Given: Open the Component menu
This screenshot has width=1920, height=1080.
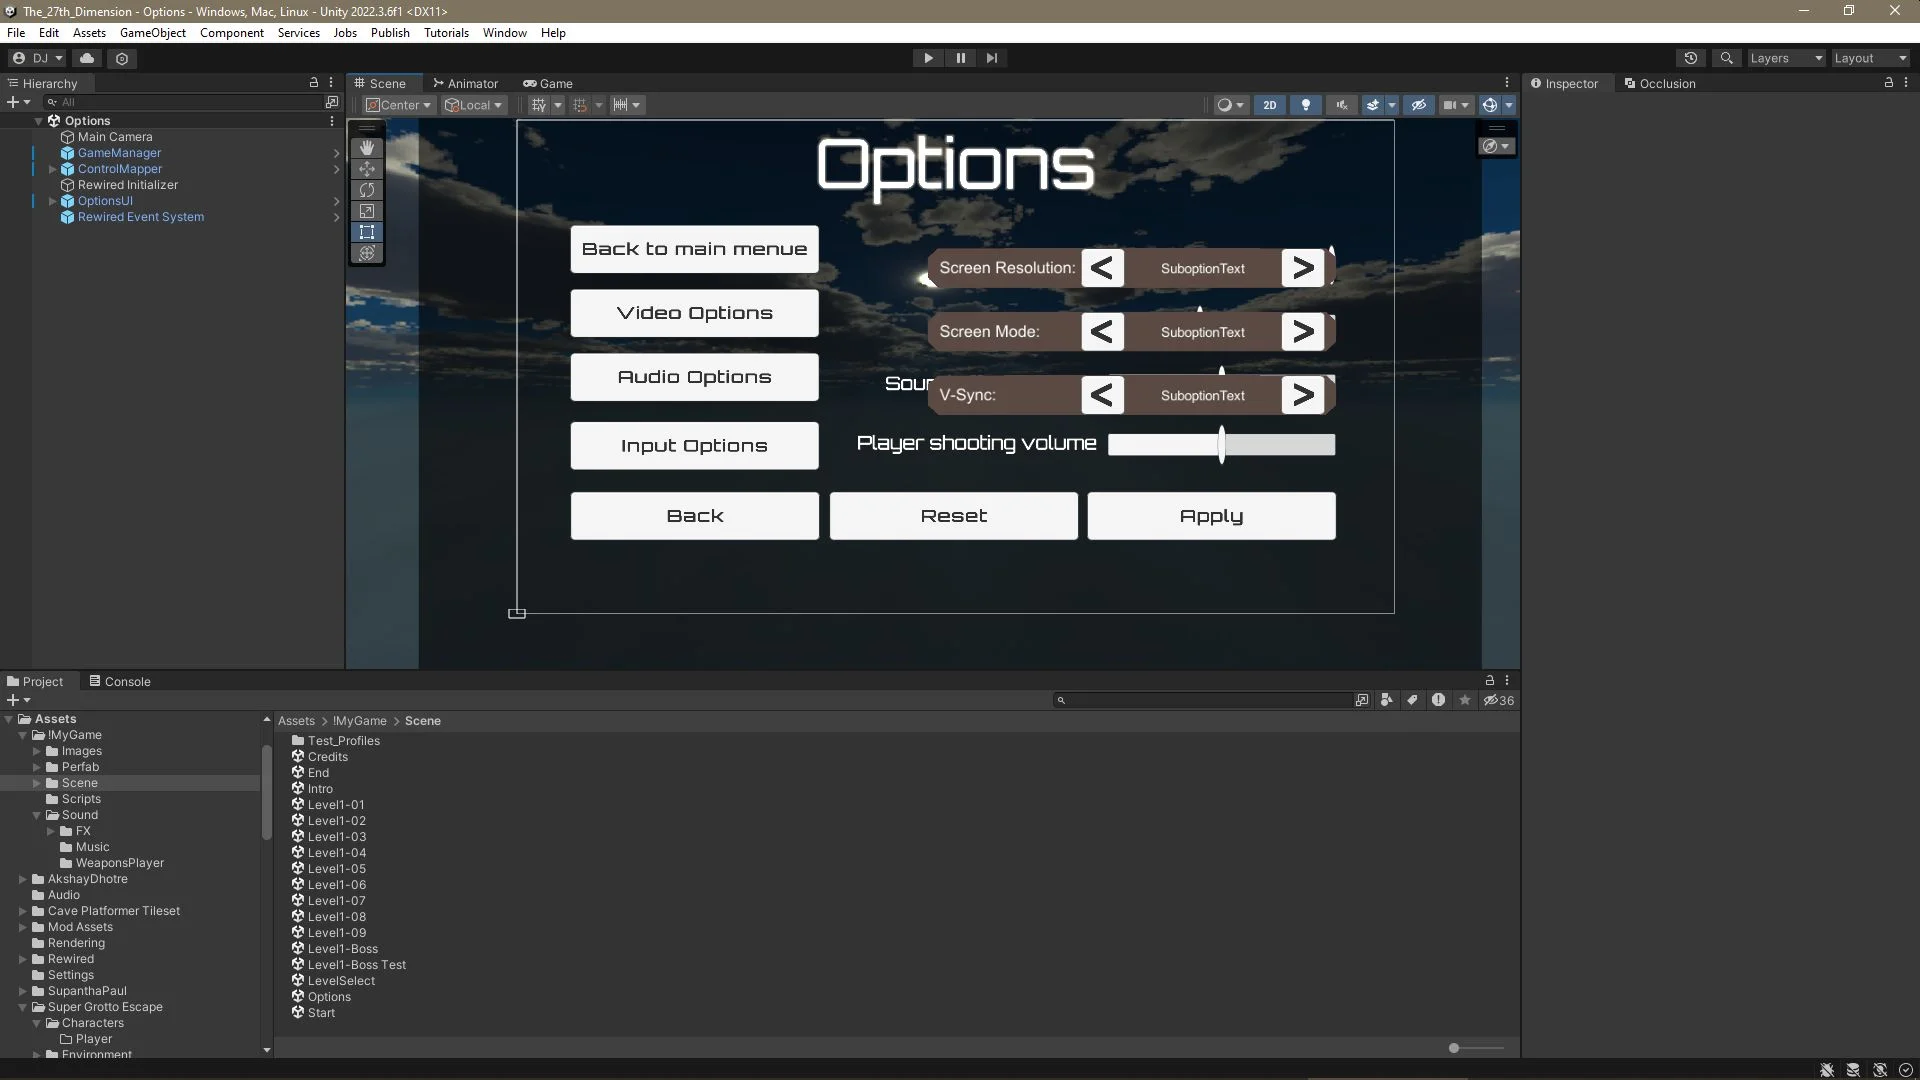Looking at the screenshot, I should point(231,32).
